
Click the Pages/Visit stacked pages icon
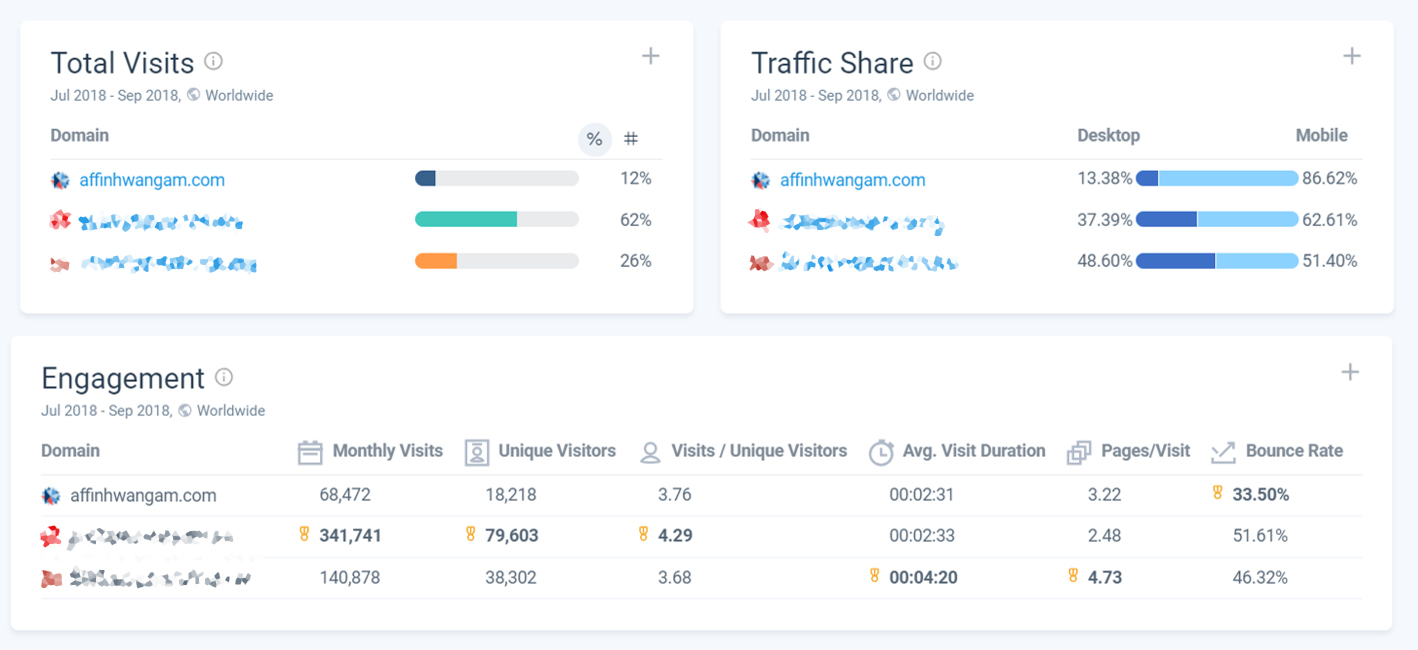1078,452
